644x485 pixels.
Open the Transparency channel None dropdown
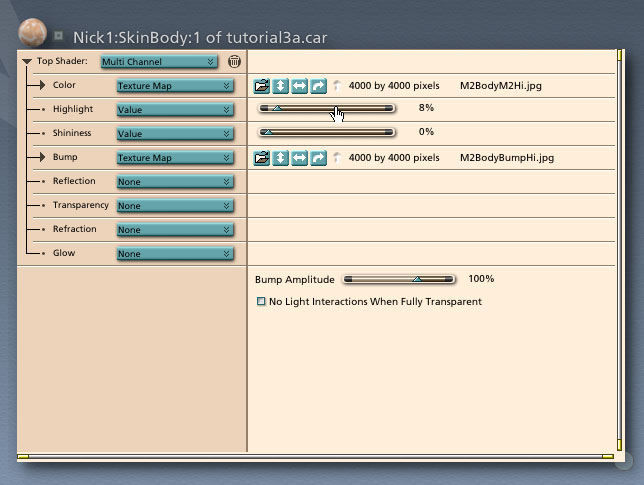(175, 206)
